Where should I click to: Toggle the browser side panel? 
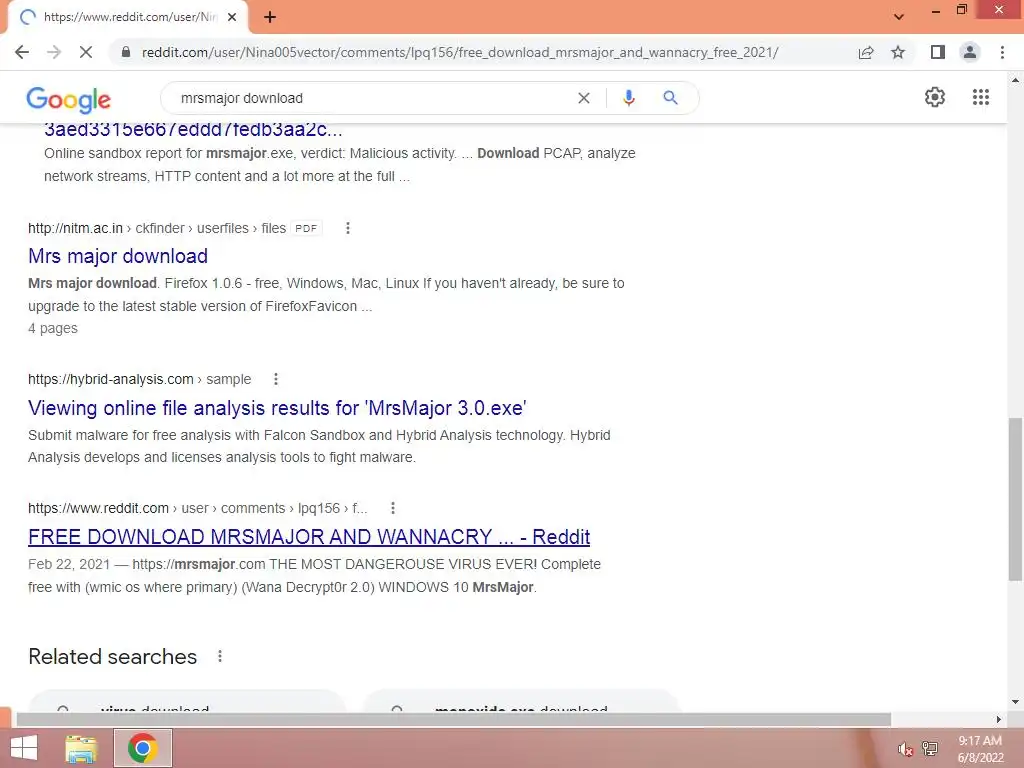click(938, 52)
